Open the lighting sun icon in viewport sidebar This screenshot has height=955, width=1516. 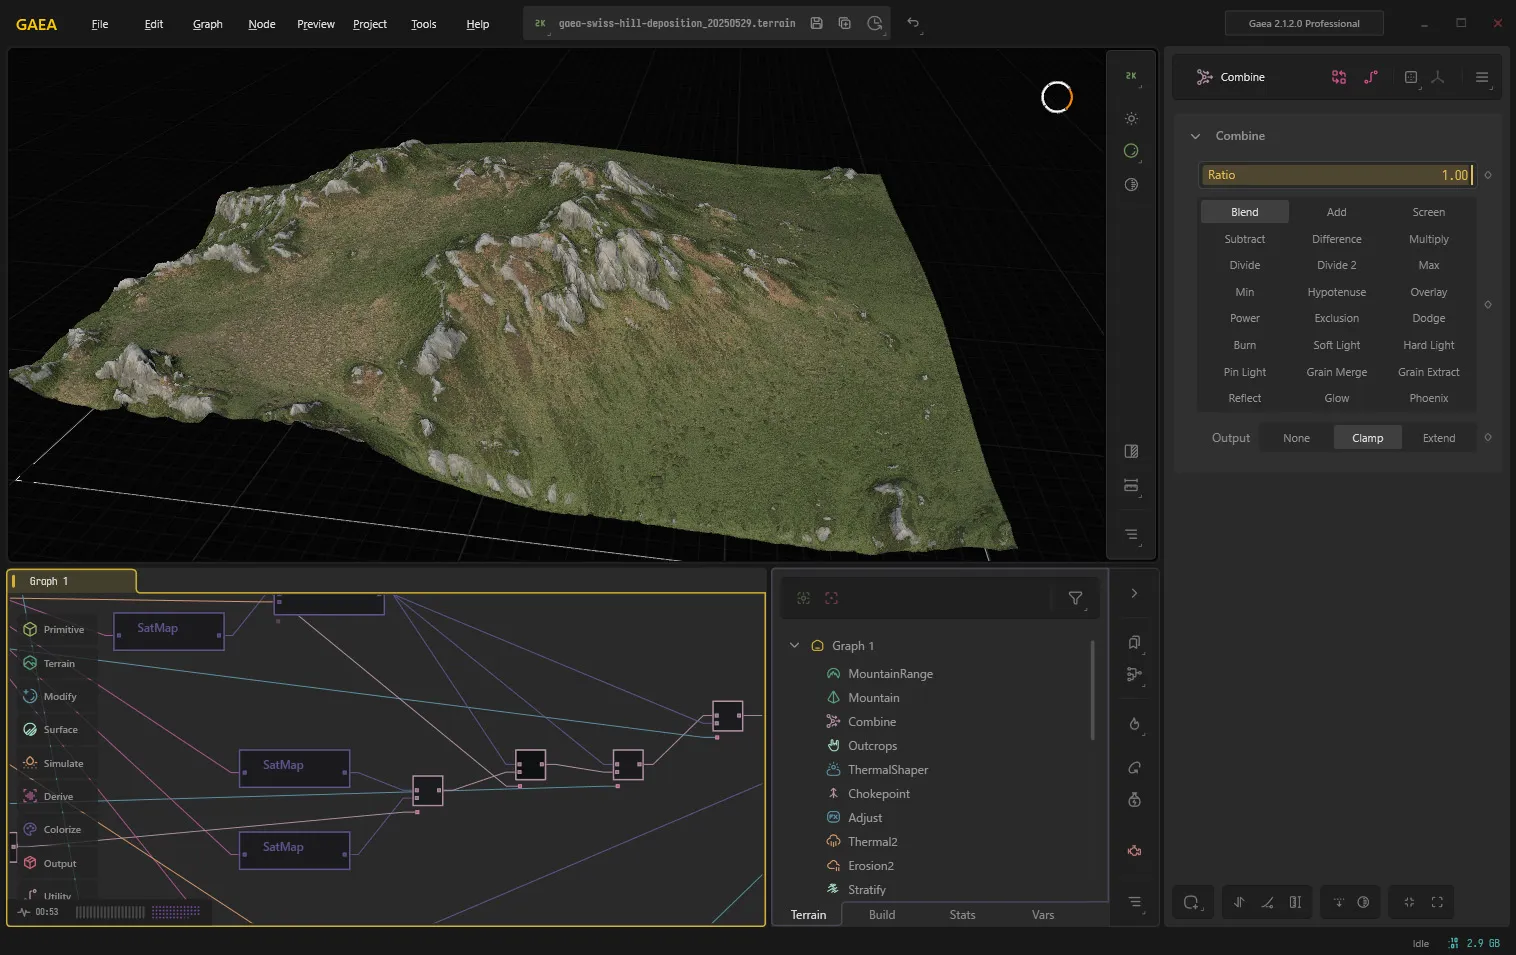click(x=1131, y=119)
